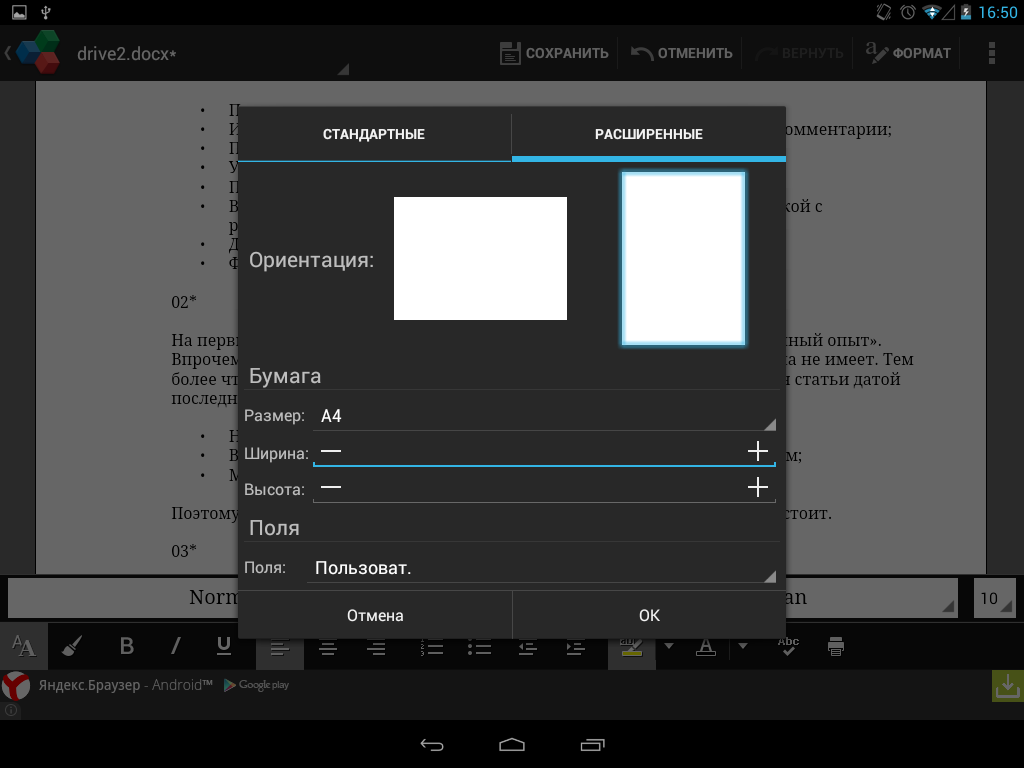Screen dimensions: 1024x768
Task: Open the font size 10 dropdown
Action: click(x=994, y=599)
